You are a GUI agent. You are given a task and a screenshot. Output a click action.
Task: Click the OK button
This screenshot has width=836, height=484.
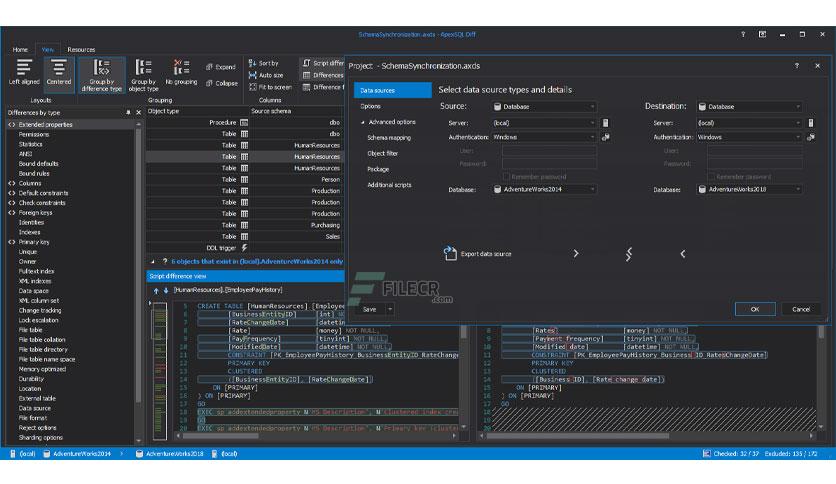point(755,309)
